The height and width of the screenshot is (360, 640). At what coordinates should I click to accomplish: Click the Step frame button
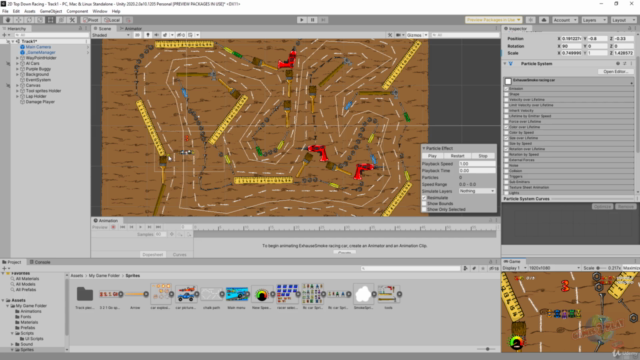[x=323, y=20]
